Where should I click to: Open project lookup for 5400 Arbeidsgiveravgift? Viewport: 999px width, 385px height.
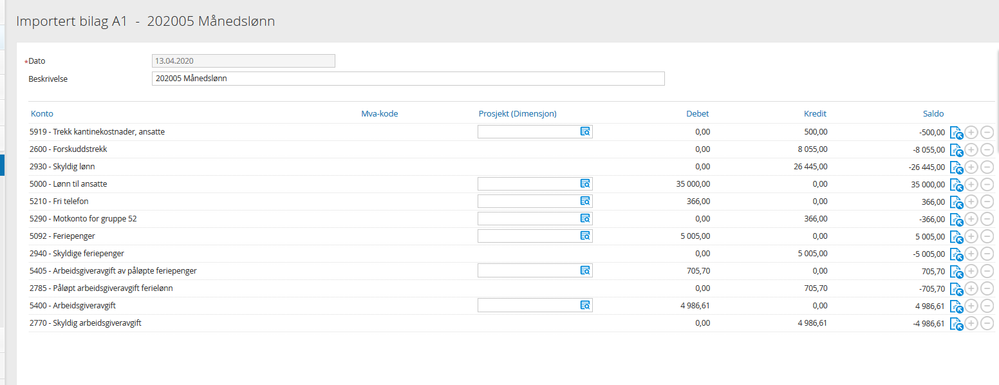pyautogui.click(x=586, y=305)
